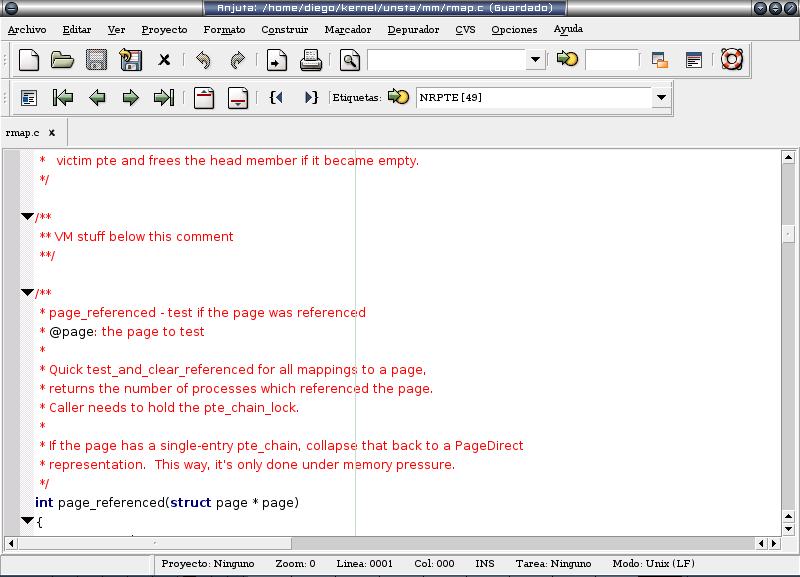
Task: Click the '@page: the page to test' comment line
Action: (x=122, y=332)
